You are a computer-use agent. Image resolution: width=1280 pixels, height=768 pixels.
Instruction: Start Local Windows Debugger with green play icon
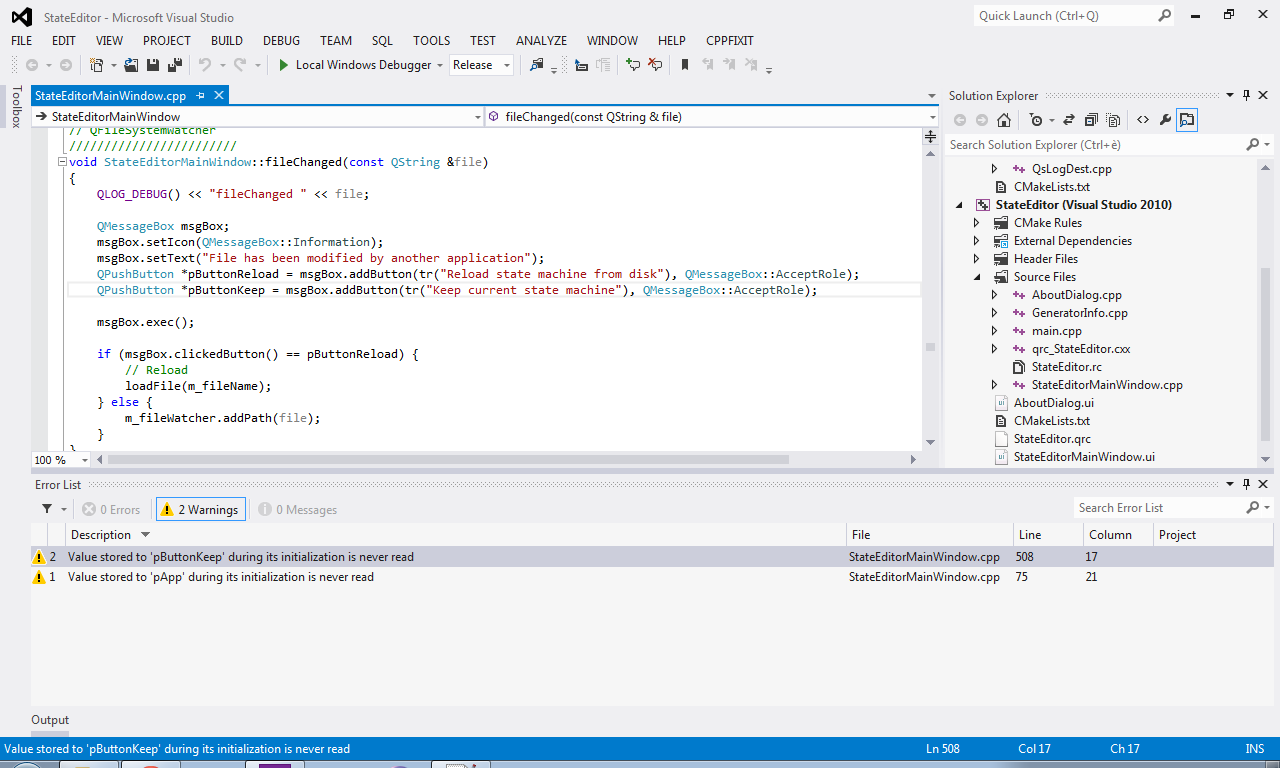(x=284, y=65)
